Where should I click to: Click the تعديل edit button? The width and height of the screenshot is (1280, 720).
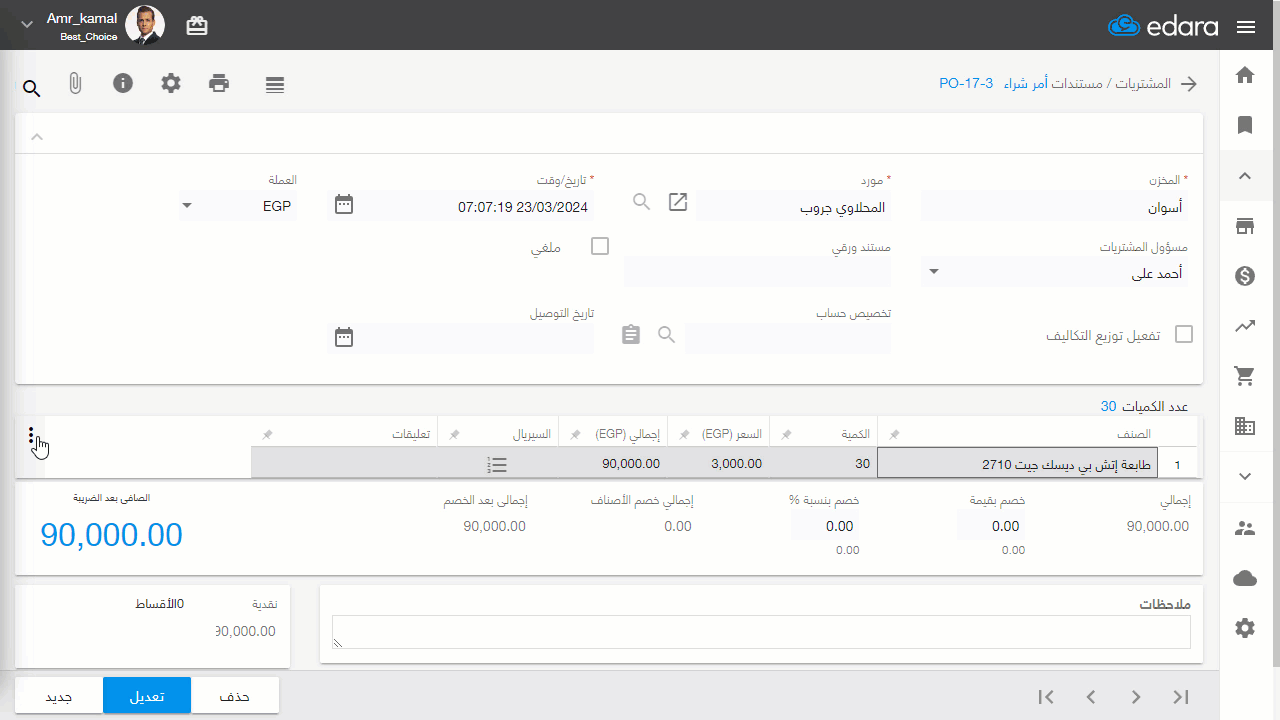[147, 696]
